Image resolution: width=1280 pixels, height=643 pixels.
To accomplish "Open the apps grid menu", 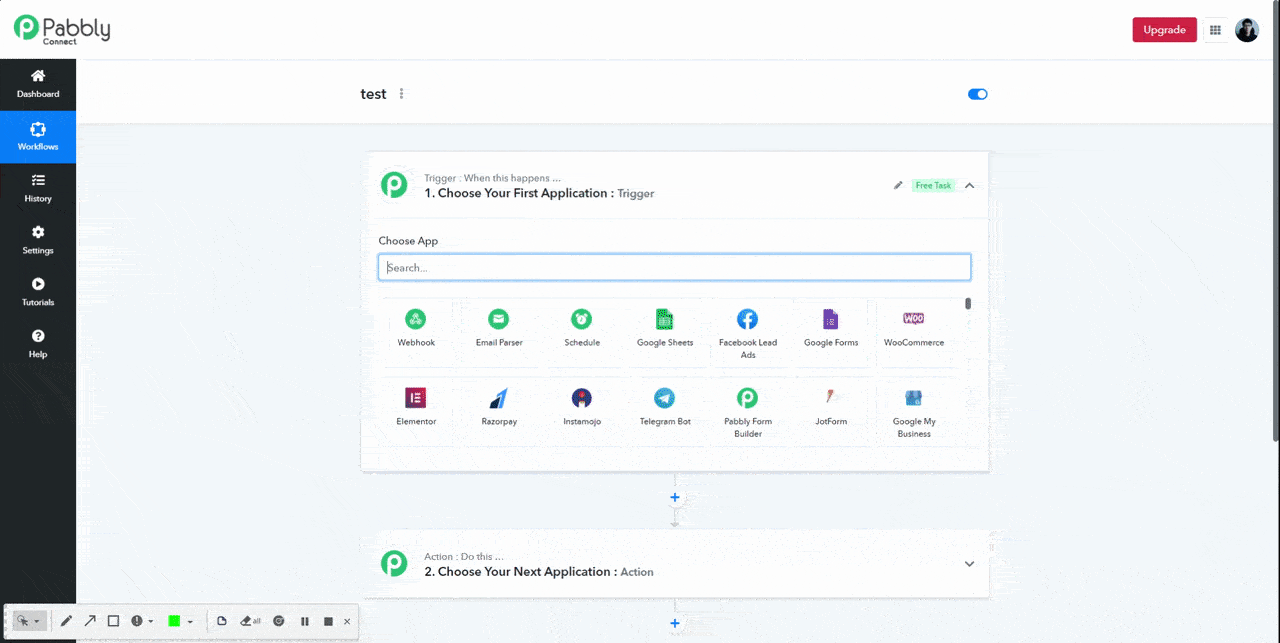I will 1216,30.
